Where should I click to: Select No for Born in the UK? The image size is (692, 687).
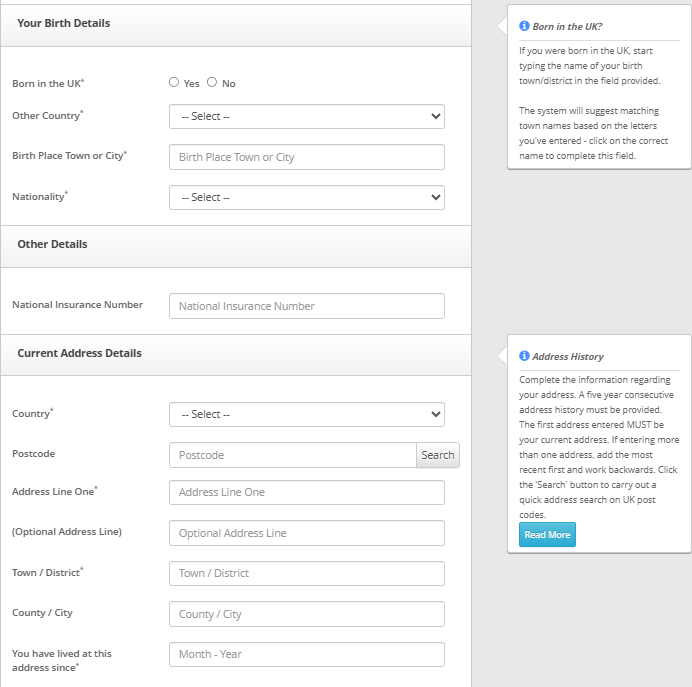(212, 83)
